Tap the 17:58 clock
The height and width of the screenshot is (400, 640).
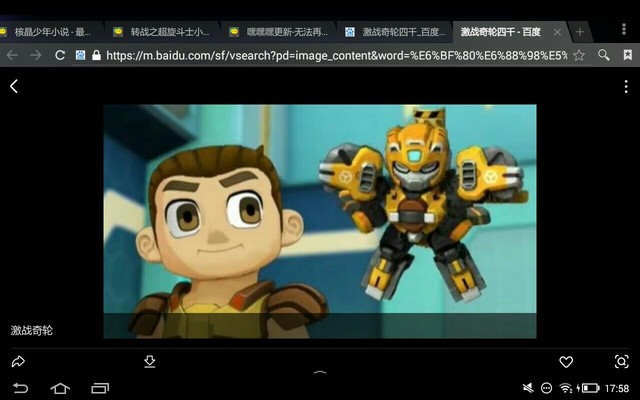click(x=617, y=388)
